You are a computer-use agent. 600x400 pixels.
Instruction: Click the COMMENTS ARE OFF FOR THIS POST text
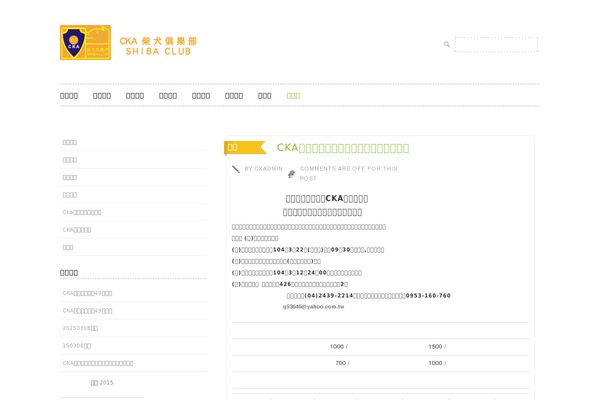pos(349,173)
